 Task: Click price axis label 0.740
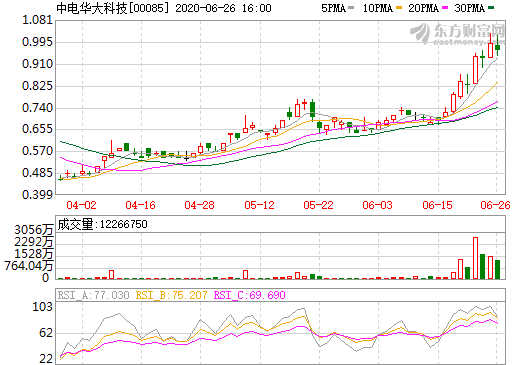[38, 108]
